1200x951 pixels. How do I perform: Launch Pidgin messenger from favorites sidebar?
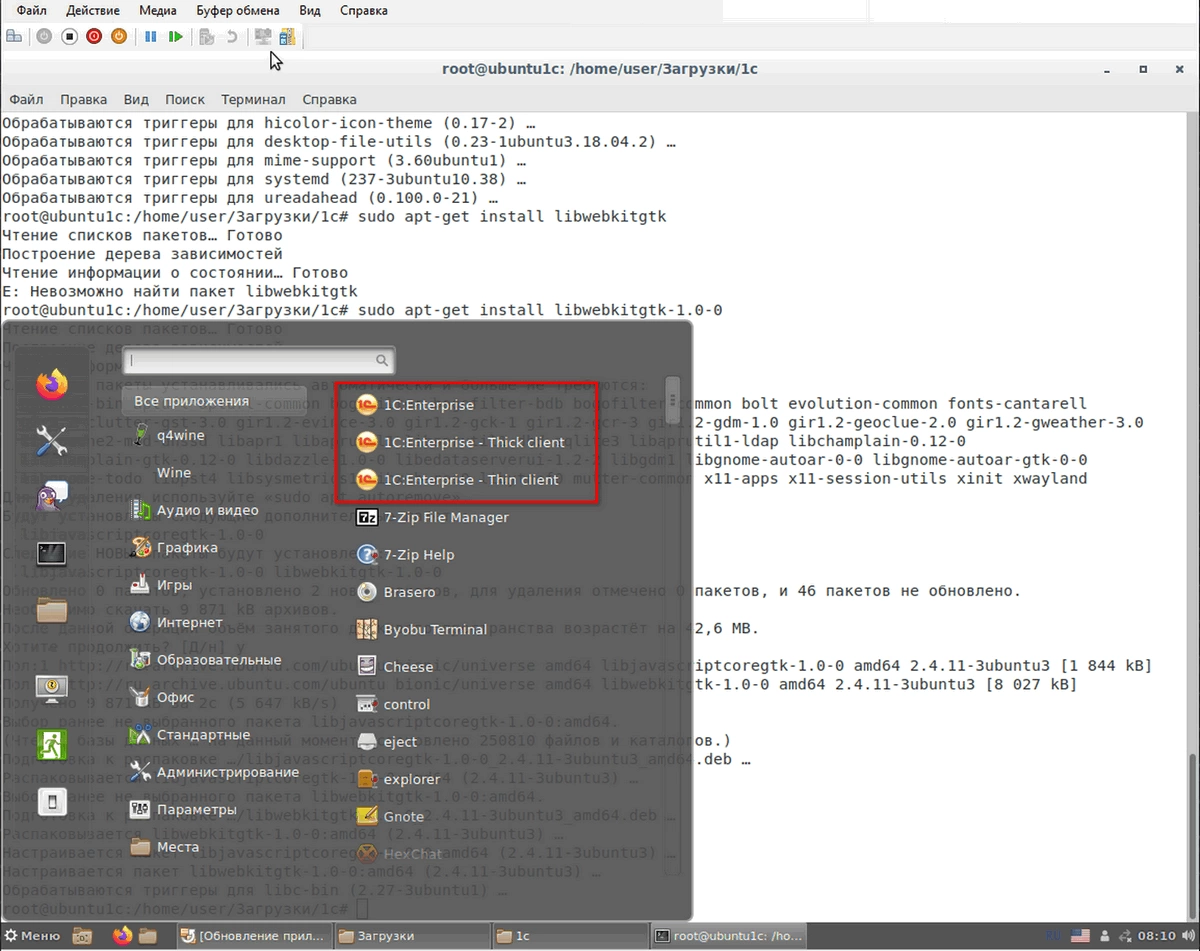coord(52,496)
